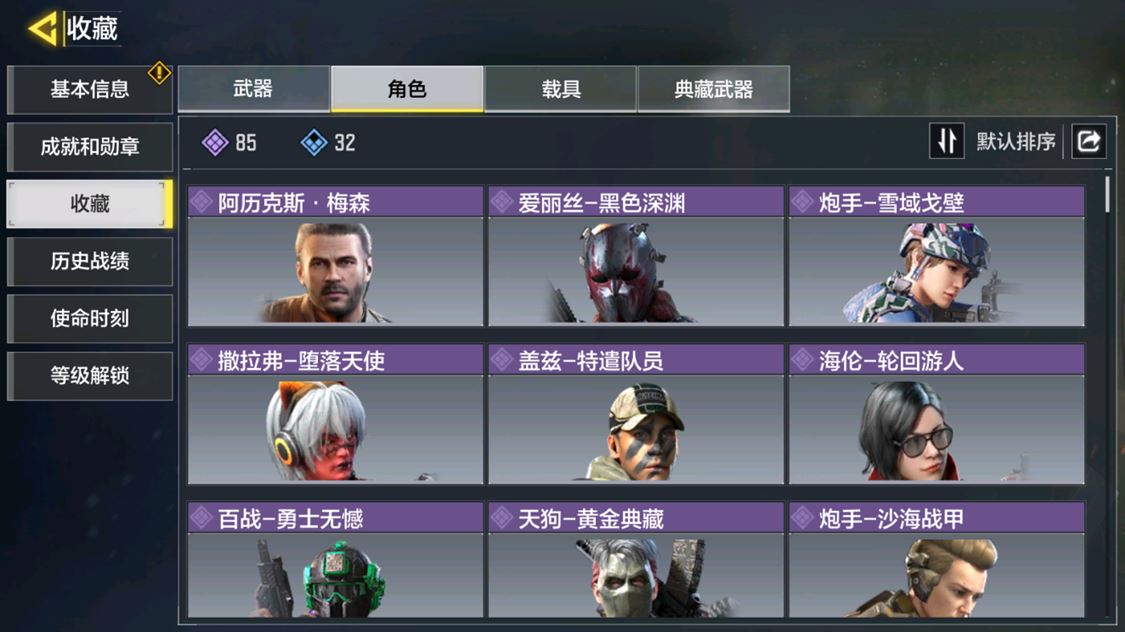The image size is (1125, 632).
Task: Toggle the sort order arrows icon
Action: (x=946, y=141)
